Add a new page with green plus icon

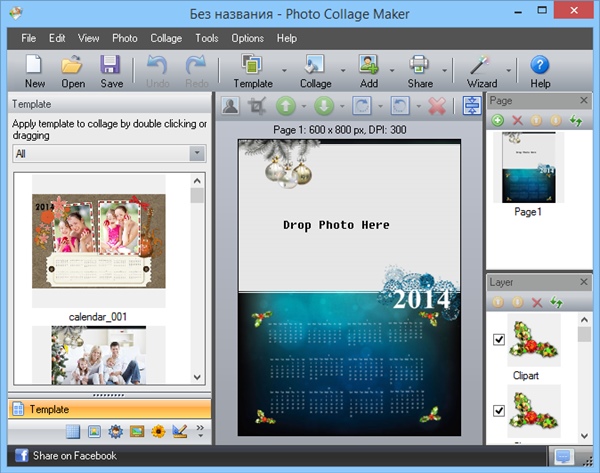[498, 120]
